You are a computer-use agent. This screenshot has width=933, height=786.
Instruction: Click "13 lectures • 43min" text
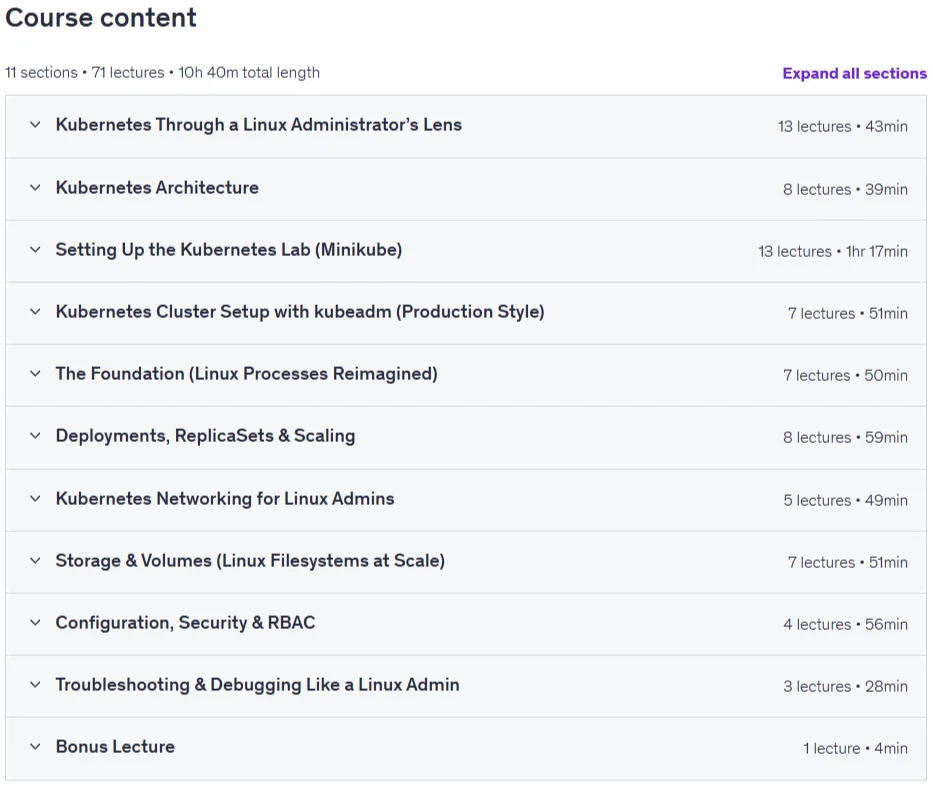843,127
